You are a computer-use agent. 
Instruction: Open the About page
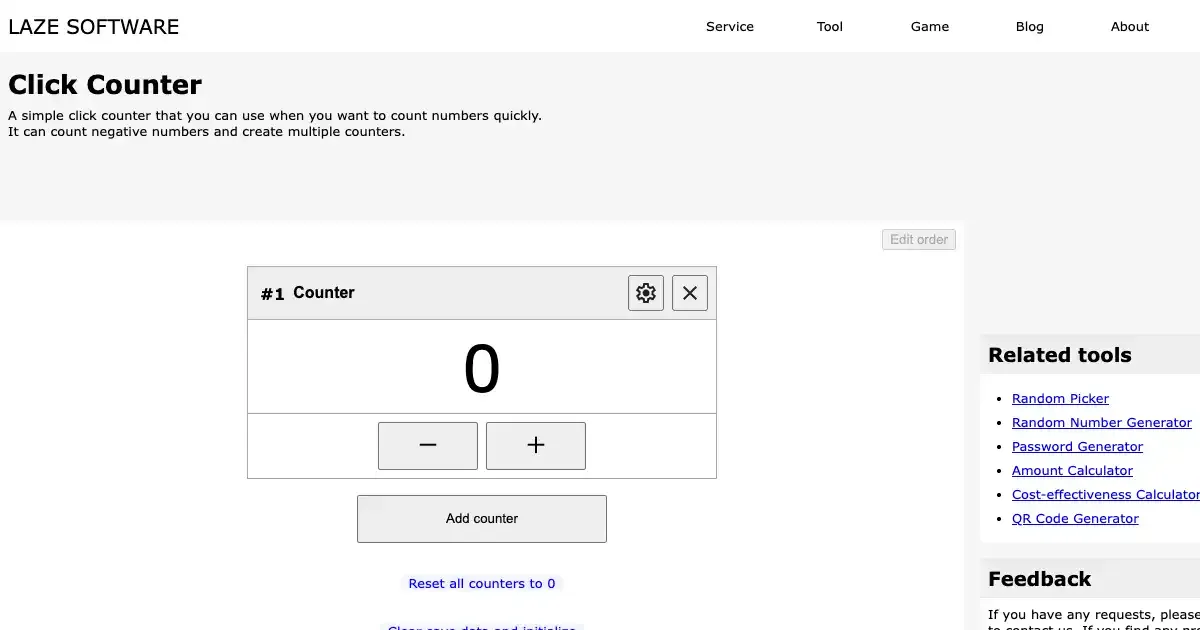click(x=1130, y=27)
